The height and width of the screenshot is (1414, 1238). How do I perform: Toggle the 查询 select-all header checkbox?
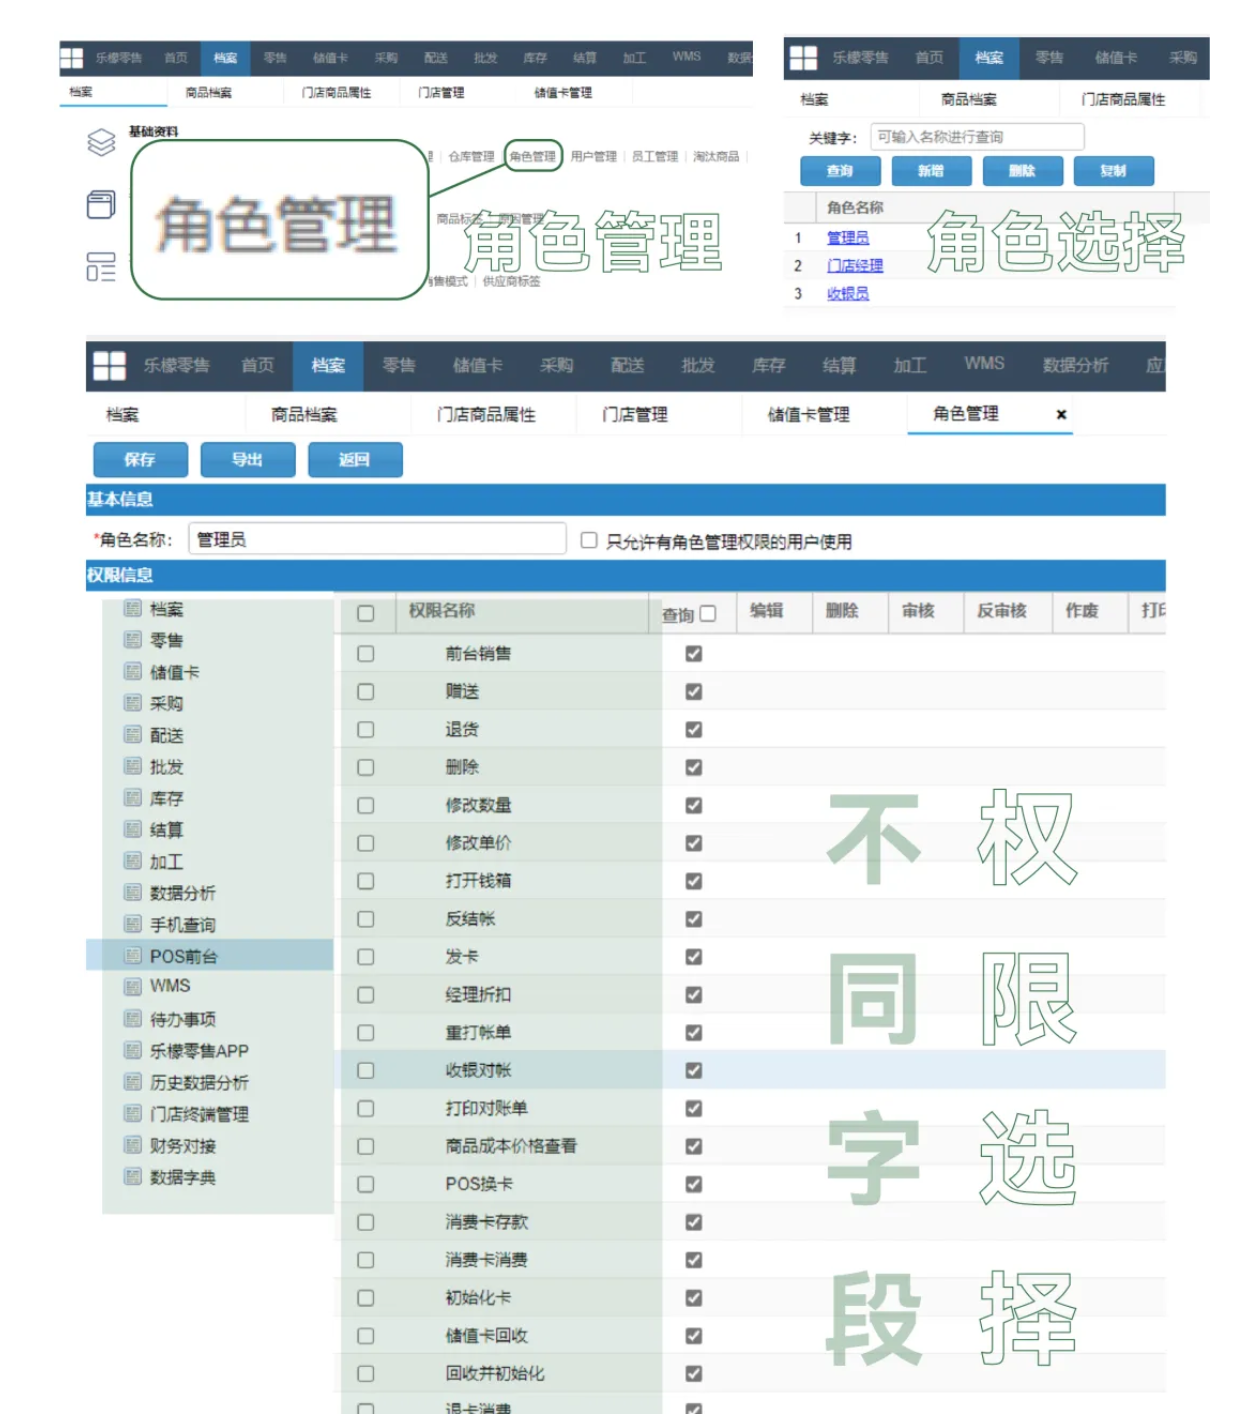click(708, 614)
